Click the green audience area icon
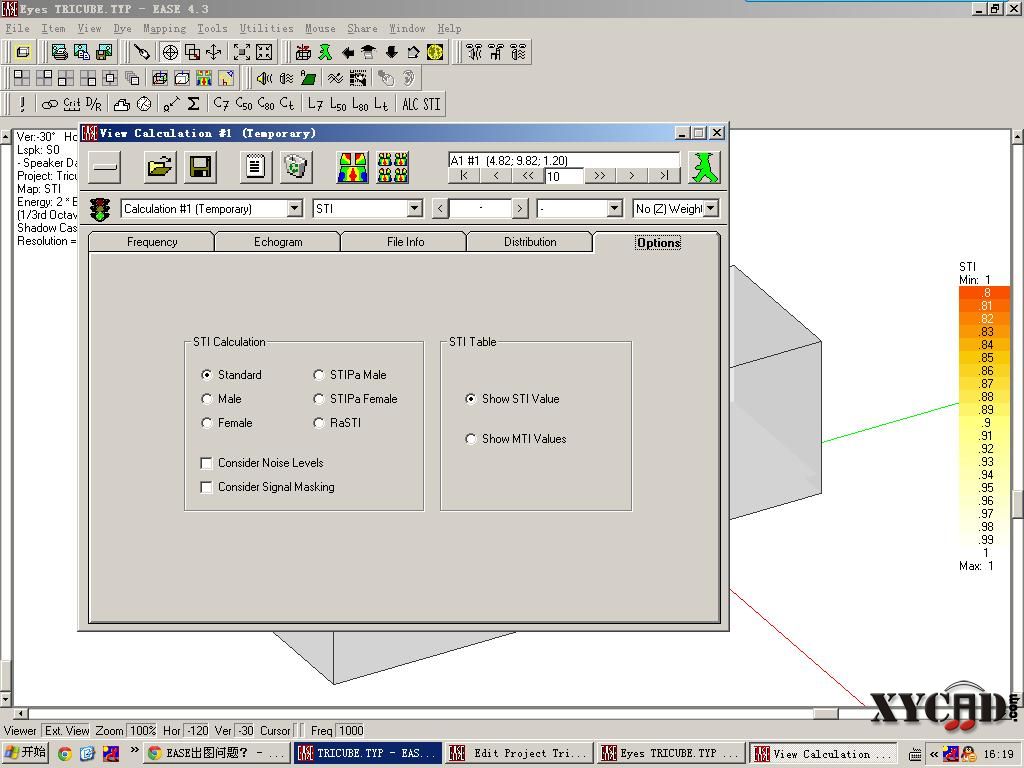 tap(308, 78)
